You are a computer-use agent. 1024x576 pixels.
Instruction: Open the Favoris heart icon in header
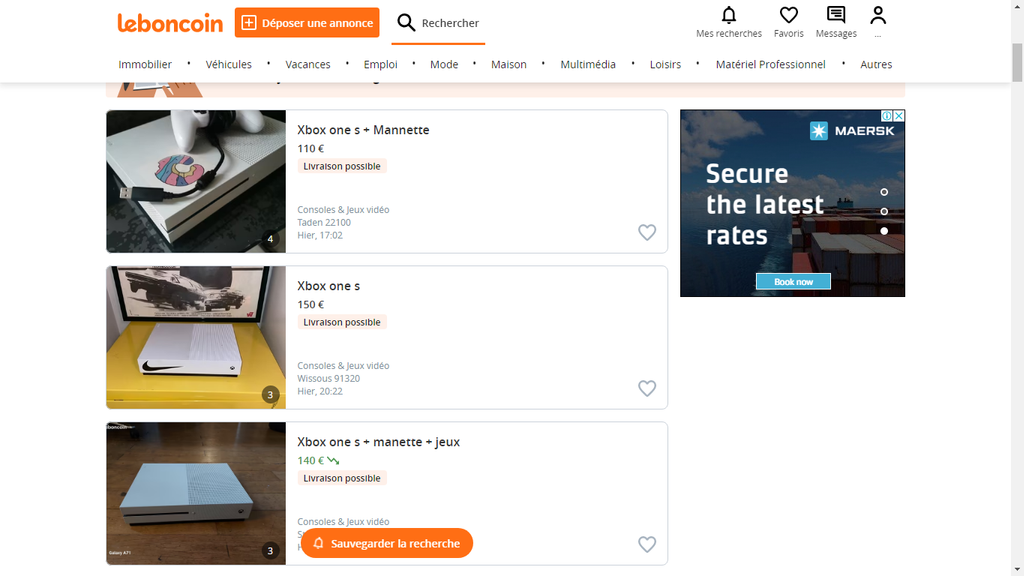click(x=789, y=16)
